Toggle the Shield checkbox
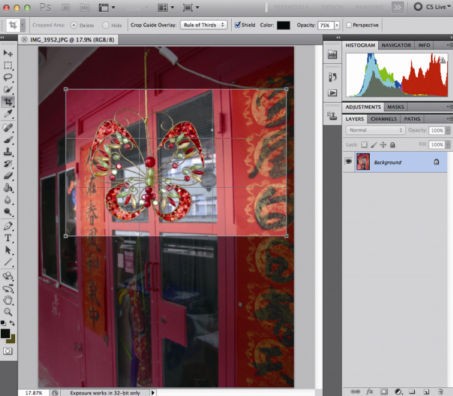The image size is (453, 396). [237, 25]
